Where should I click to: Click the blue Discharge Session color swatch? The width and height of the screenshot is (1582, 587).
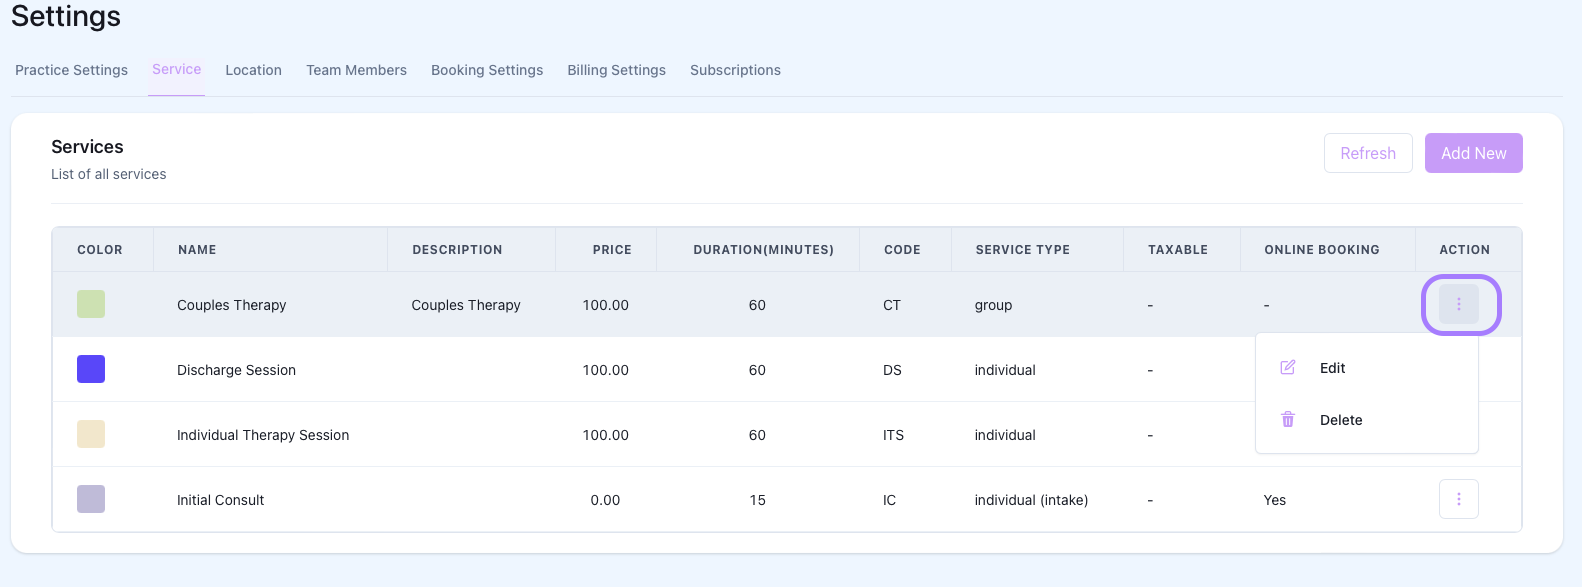tap(91, 369)
